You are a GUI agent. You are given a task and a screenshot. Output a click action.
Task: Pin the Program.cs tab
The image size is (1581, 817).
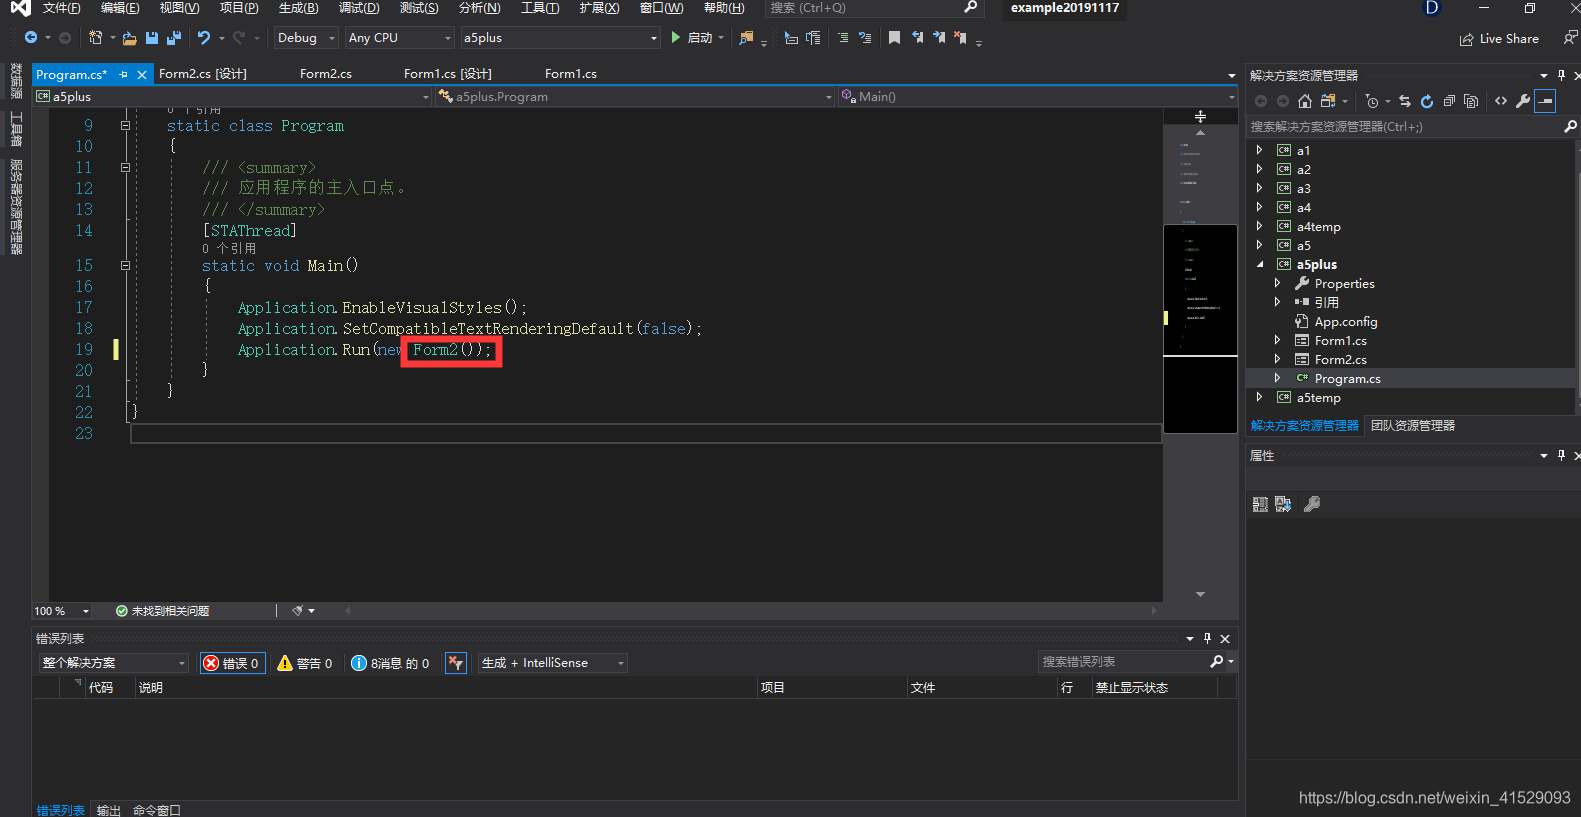(x=124, y=75)
